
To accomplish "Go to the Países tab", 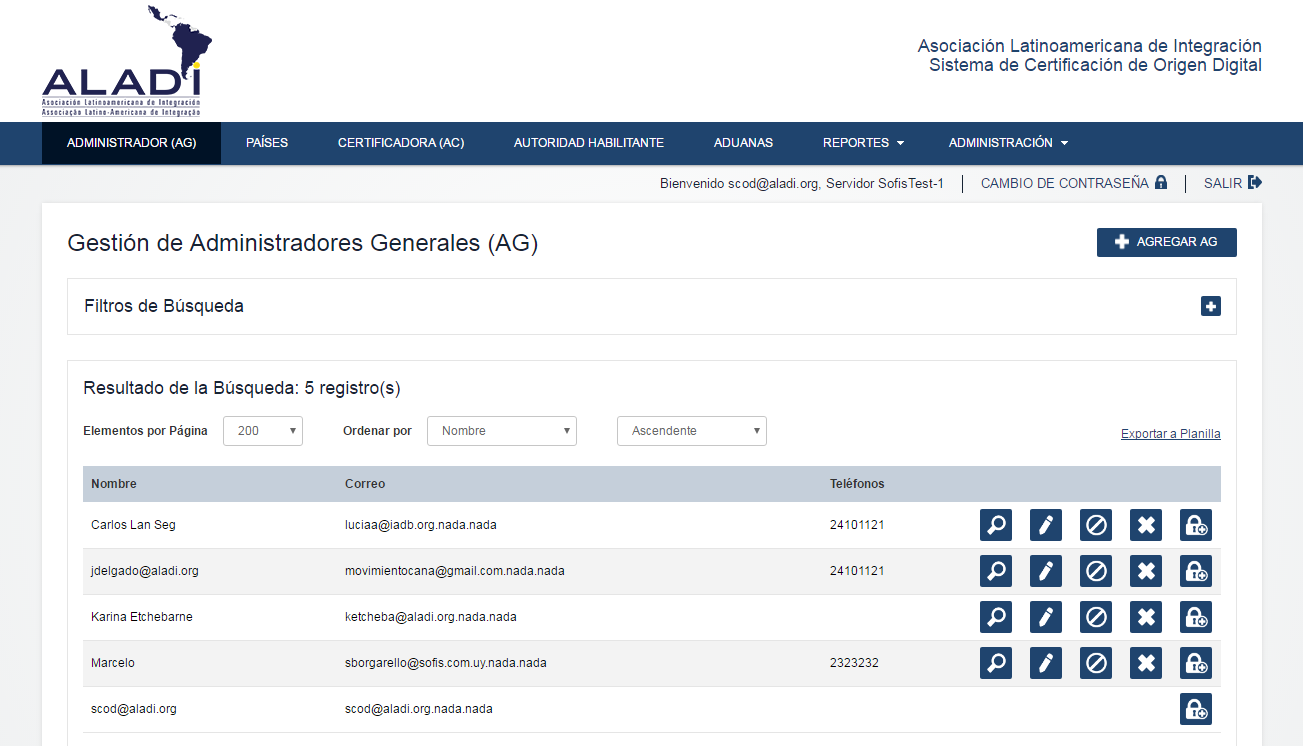I will click(x=267, y=143).
